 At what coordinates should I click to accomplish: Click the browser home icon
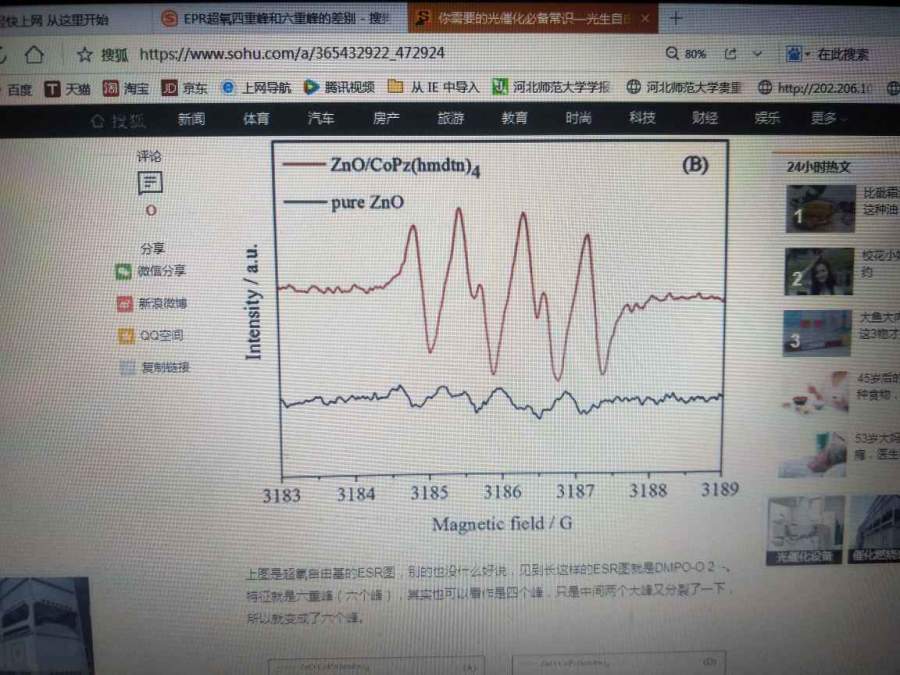[x=34, y=55]
